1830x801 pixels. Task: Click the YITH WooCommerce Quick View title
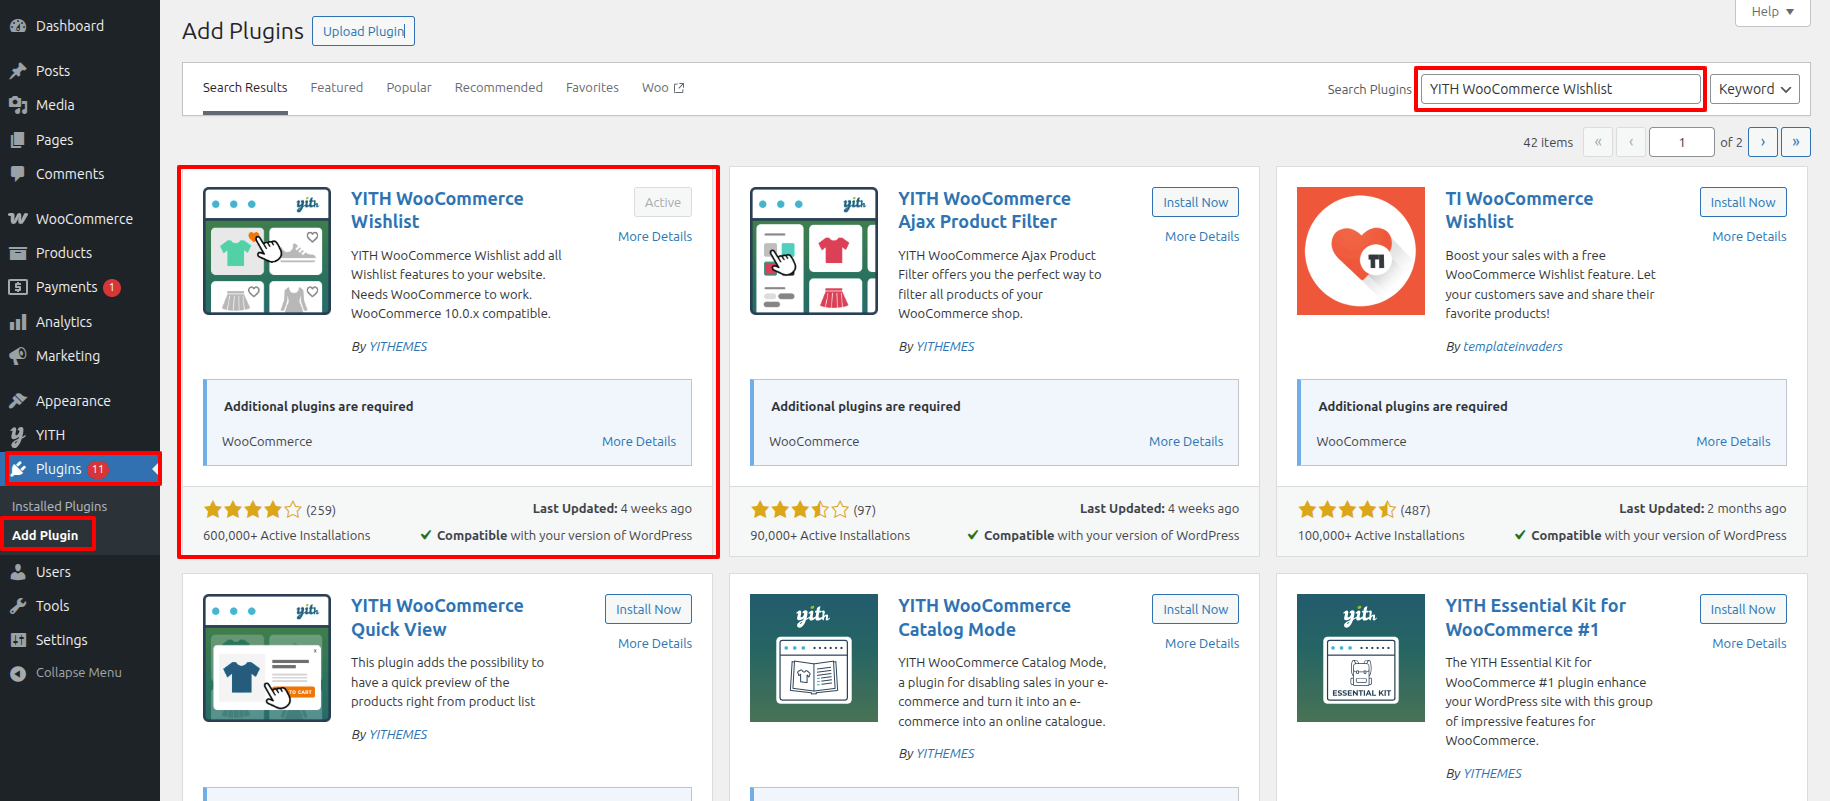click(x=437, y=618)
